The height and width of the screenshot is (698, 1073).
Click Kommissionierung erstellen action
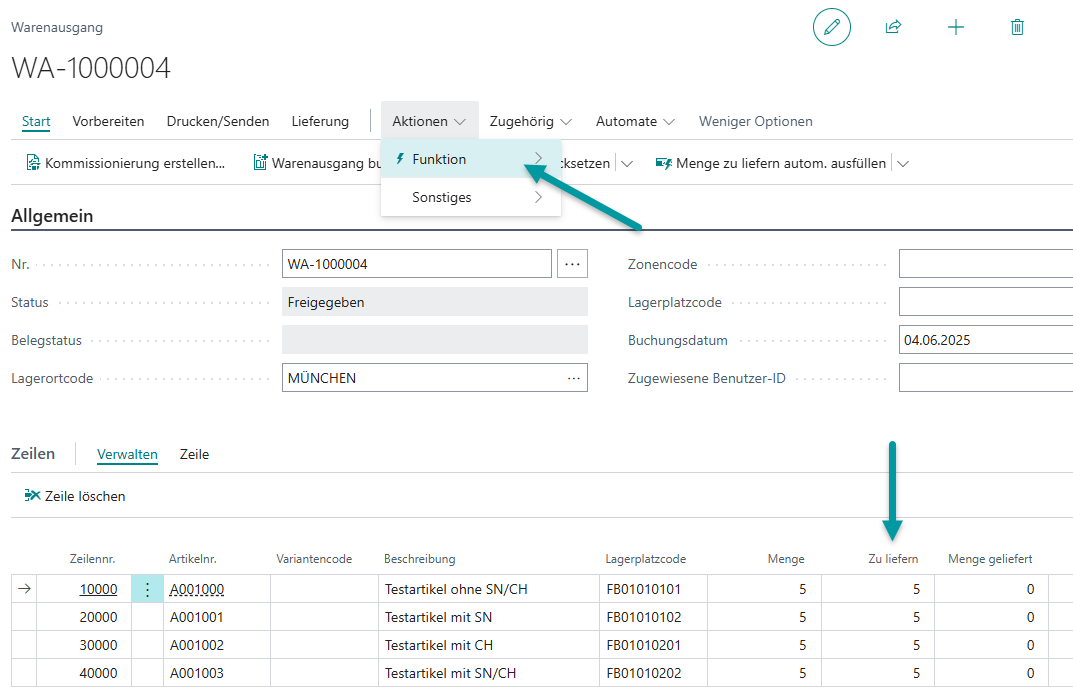pyautogui.click(x=125, y=163)
